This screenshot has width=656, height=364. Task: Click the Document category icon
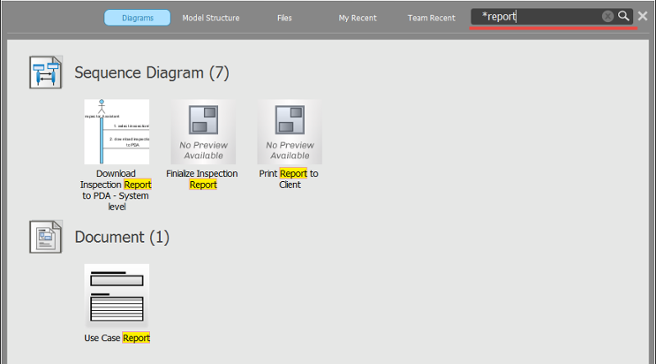(x=46, y=237)
